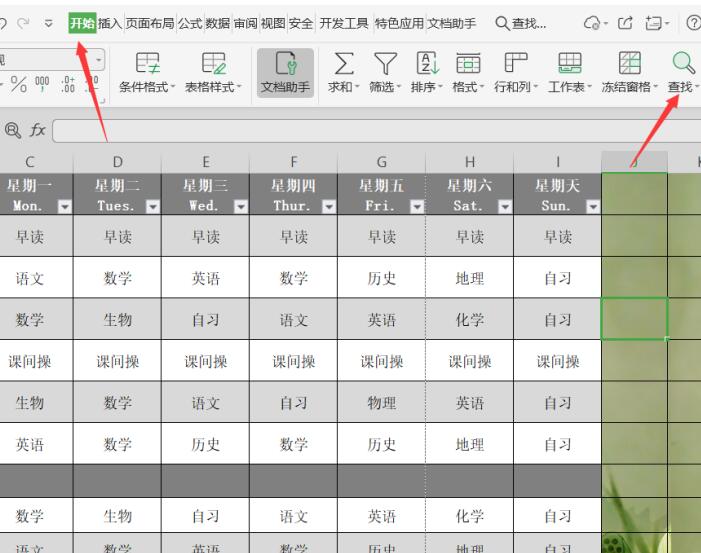The height and width of the screenshot is (553, 701).
Task: Switch to the 插入 tab
Action: coord(110,23)
